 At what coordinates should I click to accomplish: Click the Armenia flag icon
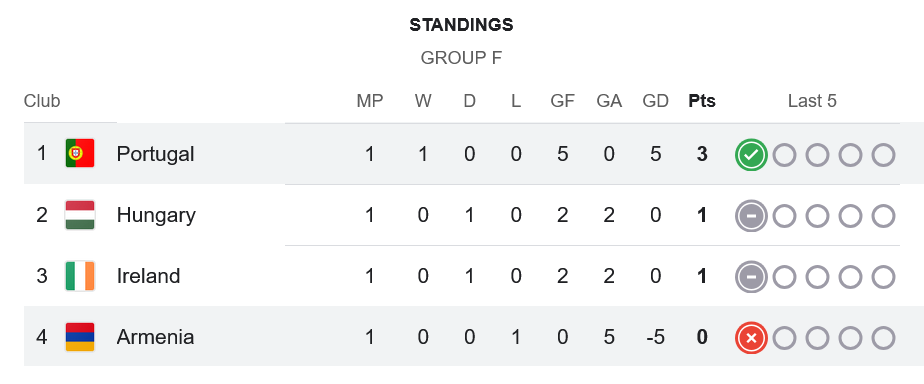(x=80, y=337)
